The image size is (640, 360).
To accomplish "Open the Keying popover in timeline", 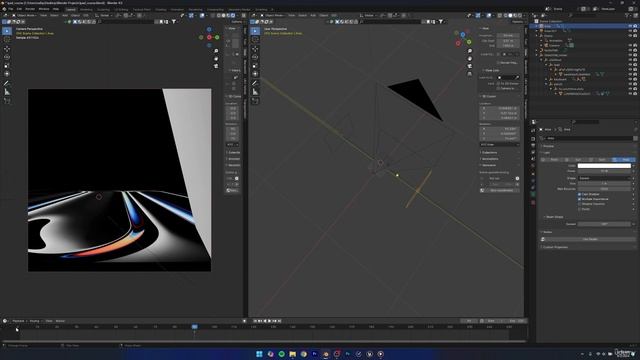I will click(x=35, y=321).
